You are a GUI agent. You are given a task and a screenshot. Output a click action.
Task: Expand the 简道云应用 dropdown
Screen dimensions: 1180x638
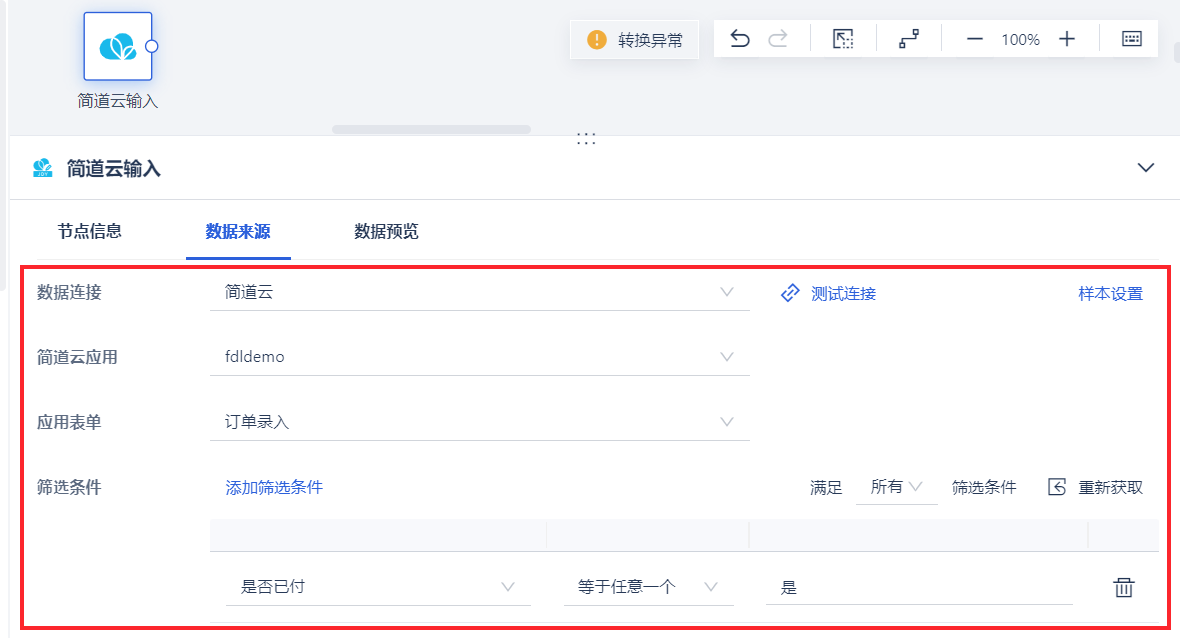click(479, 357)
